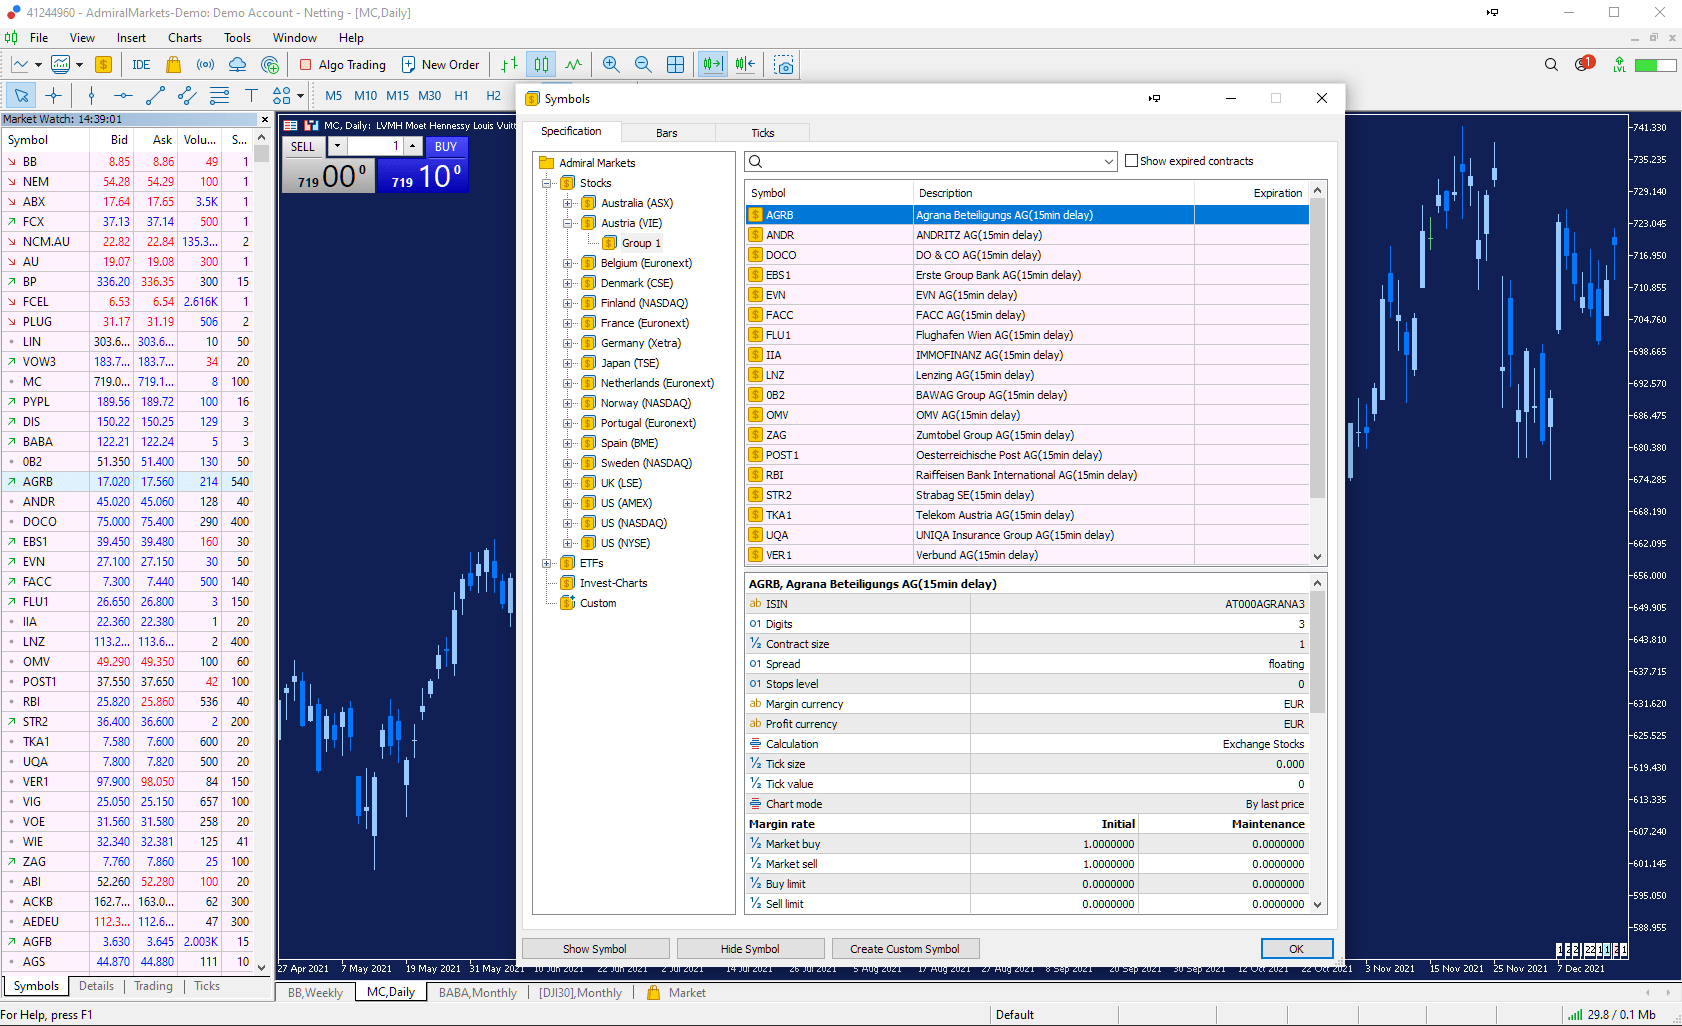
Task: Click the copy trading signals icon
Action: coord(269,65)
